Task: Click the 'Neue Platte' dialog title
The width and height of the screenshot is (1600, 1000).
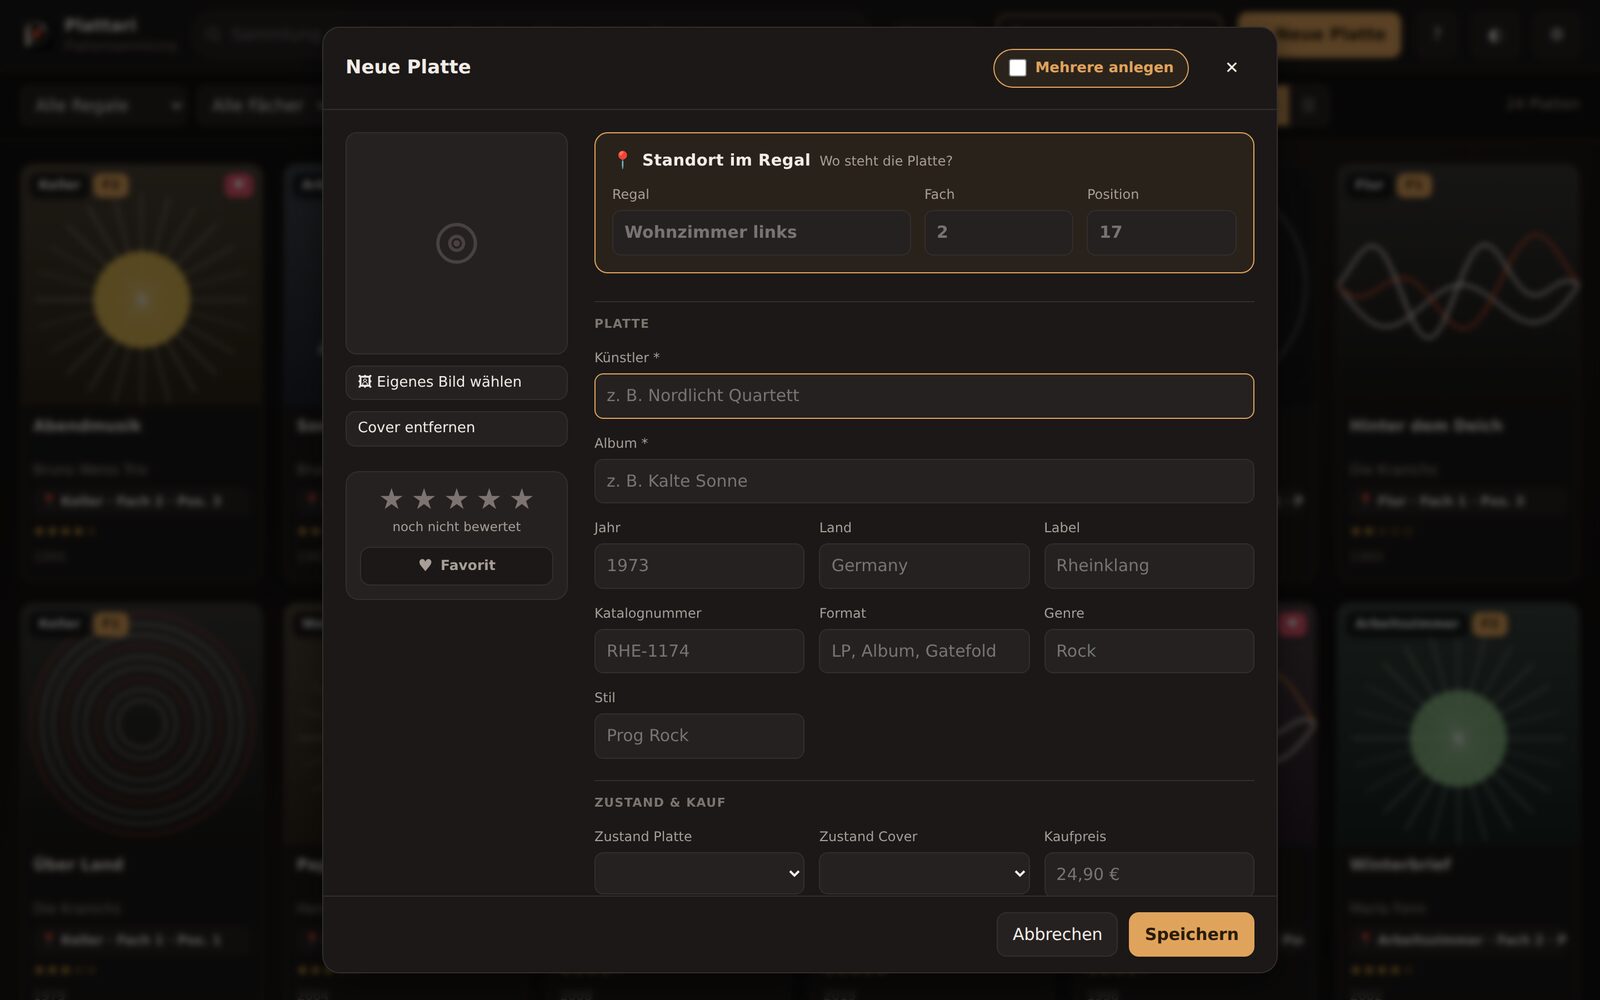Action: (408, 67)
